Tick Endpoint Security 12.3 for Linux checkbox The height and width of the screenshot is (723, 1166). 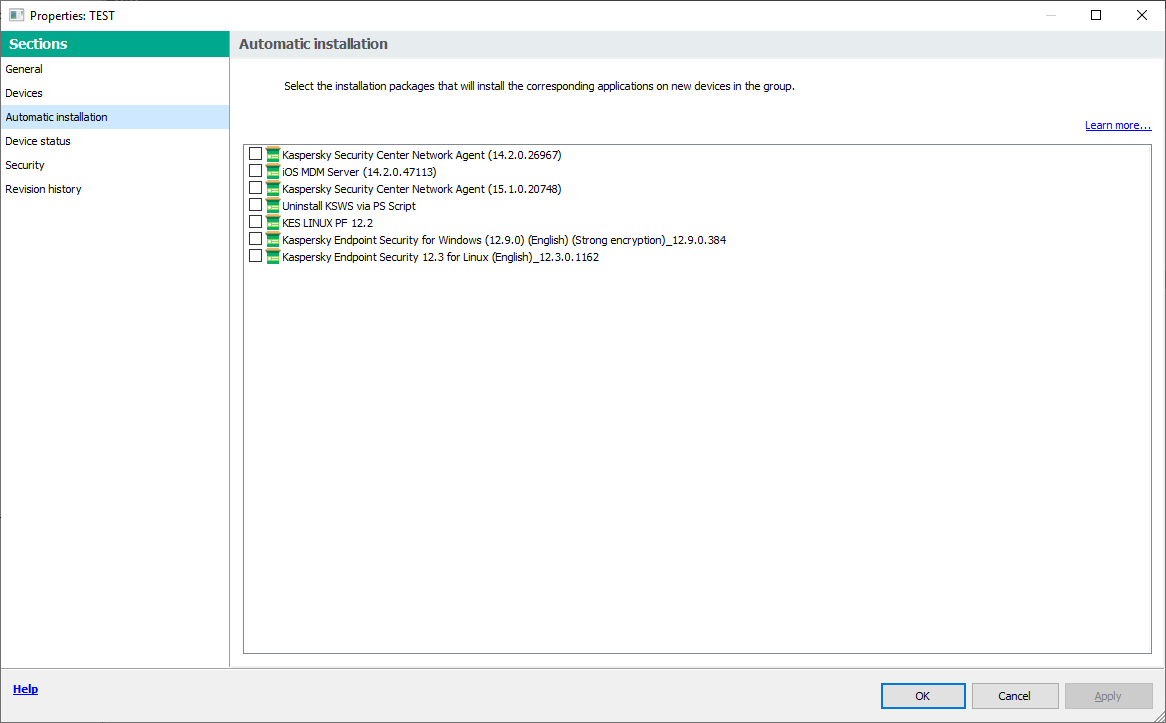click(x=255, y=256)
